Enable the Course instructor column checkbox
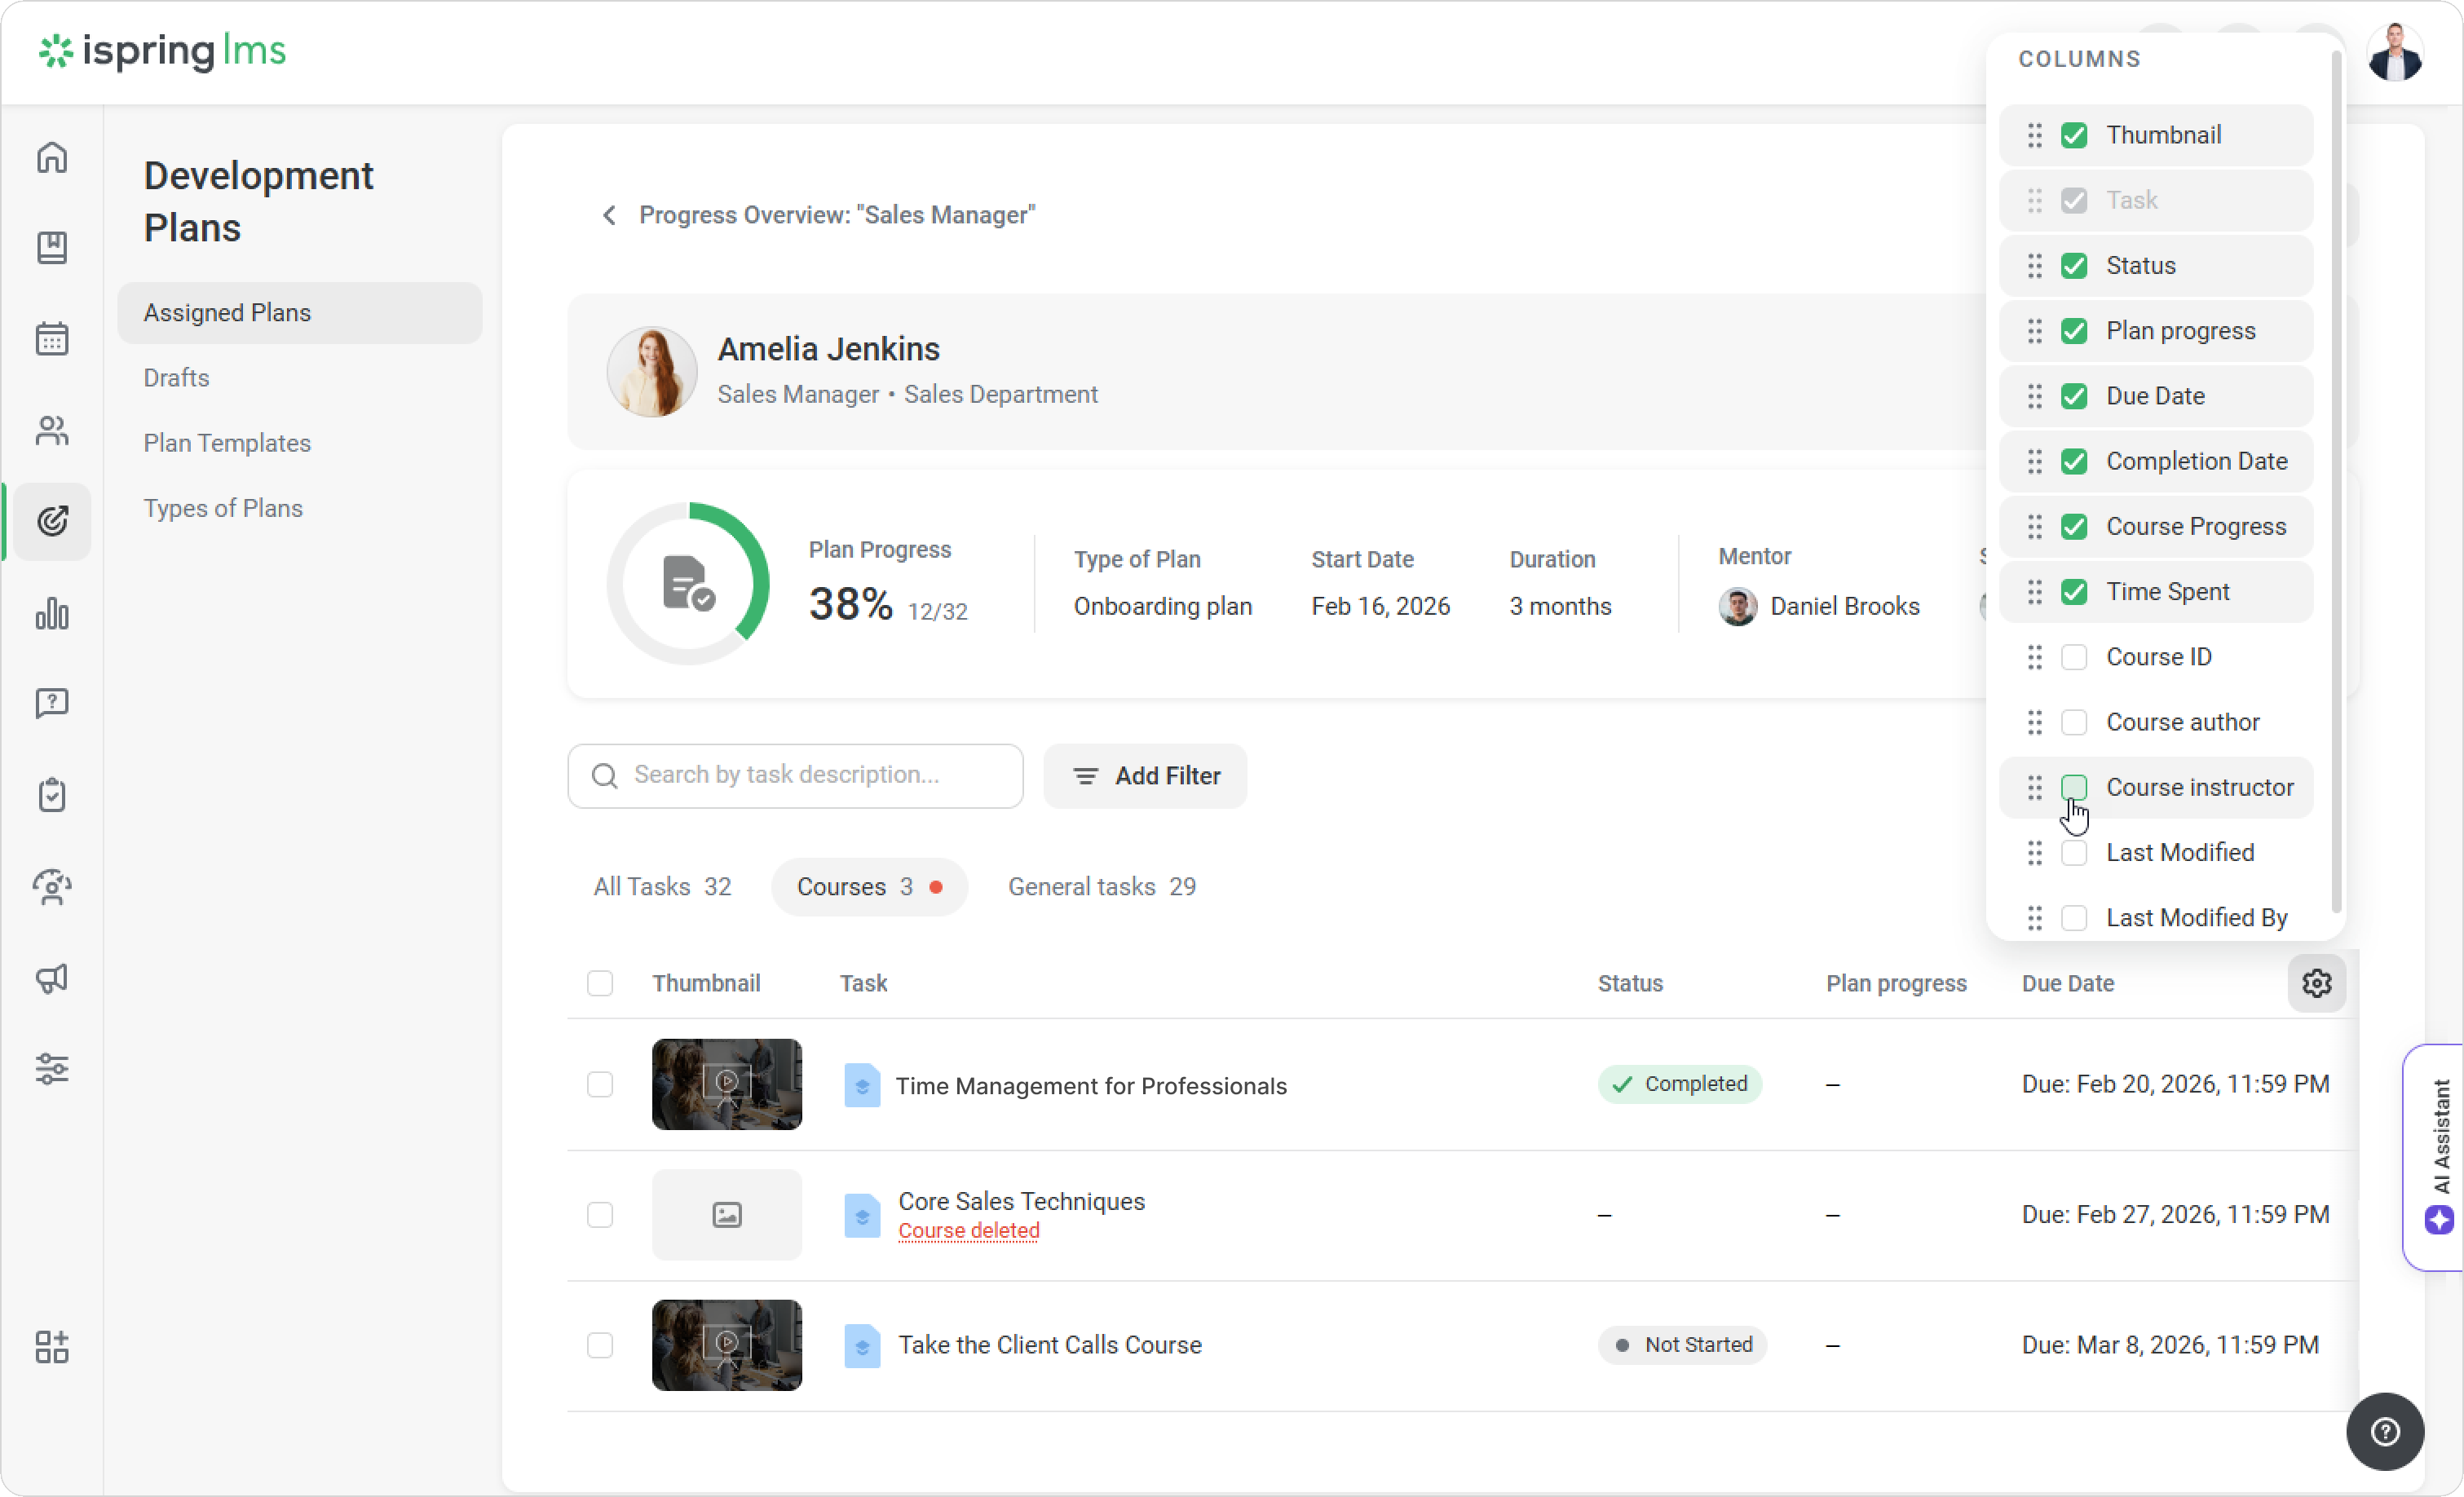The width and height of the screenshot is (2464, 1497). (2074, 787)
